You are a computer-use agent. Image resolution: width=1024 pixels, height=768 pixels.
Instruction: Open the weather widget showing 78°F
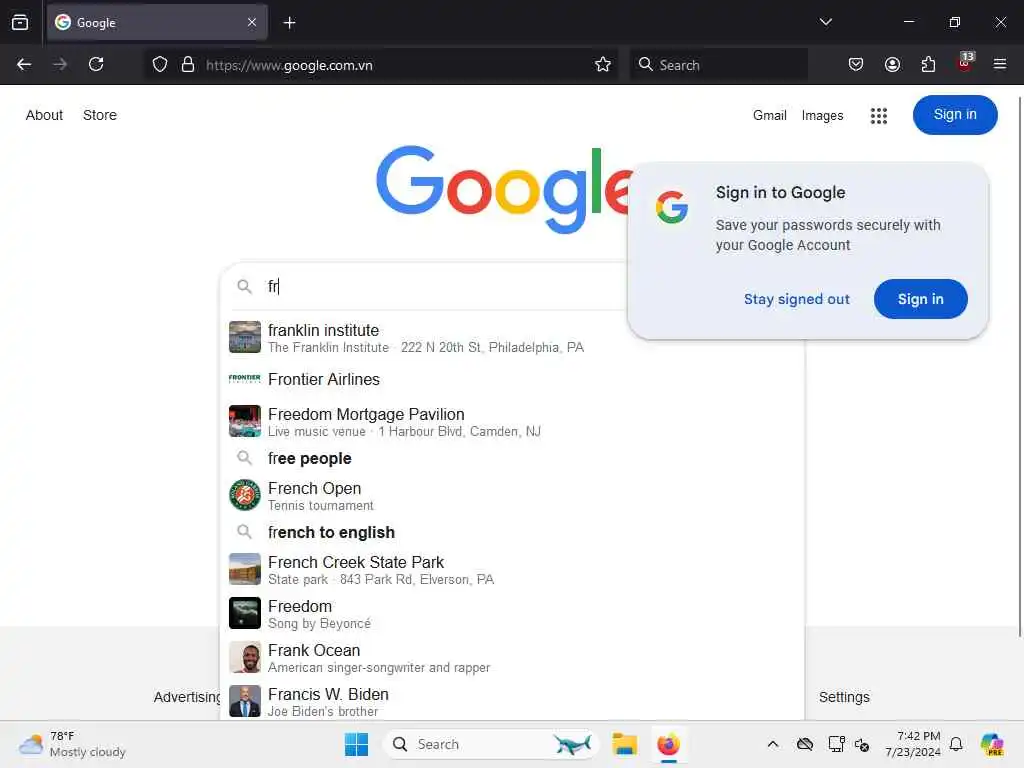(x=72, y=744)
